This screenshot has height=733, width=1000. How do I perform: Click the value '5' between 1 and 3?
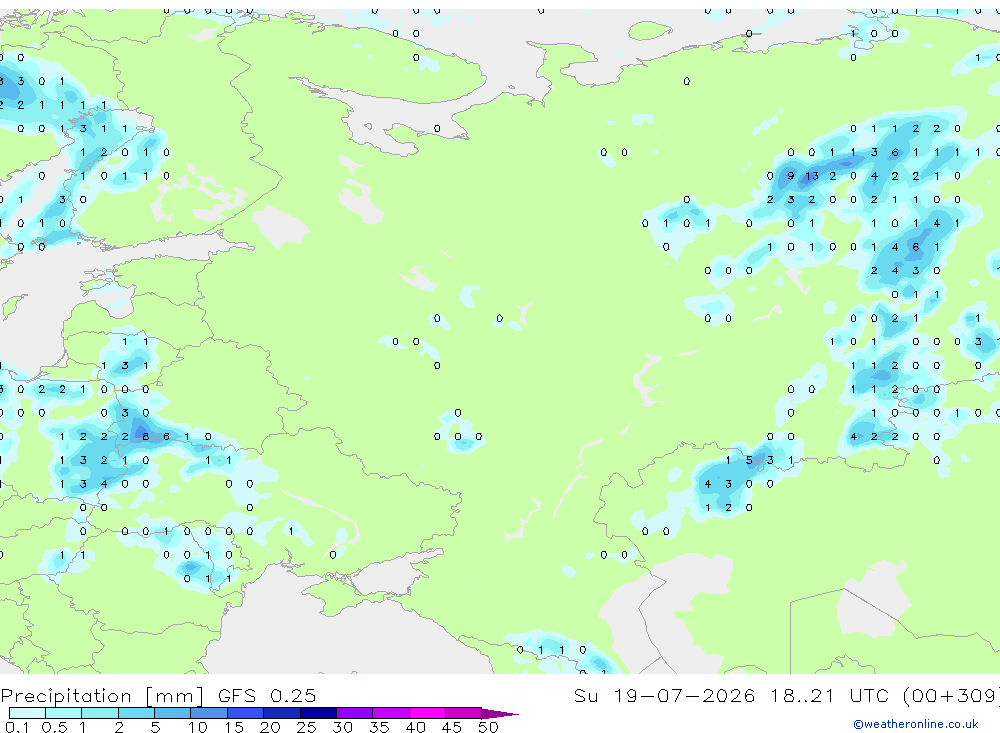(749, 460)
